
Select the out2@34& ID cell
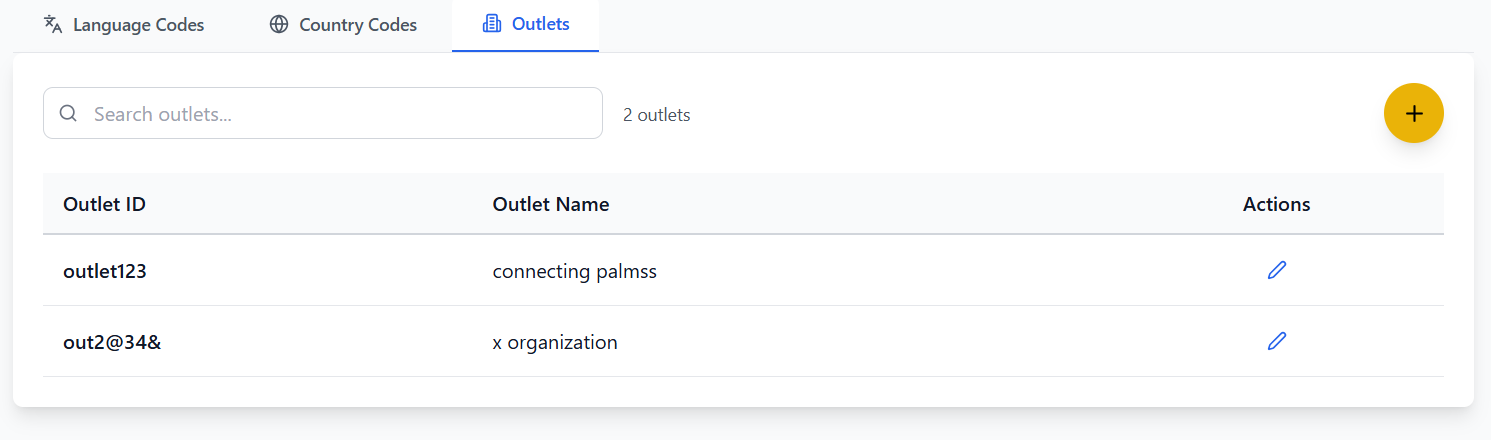[113, 343]
